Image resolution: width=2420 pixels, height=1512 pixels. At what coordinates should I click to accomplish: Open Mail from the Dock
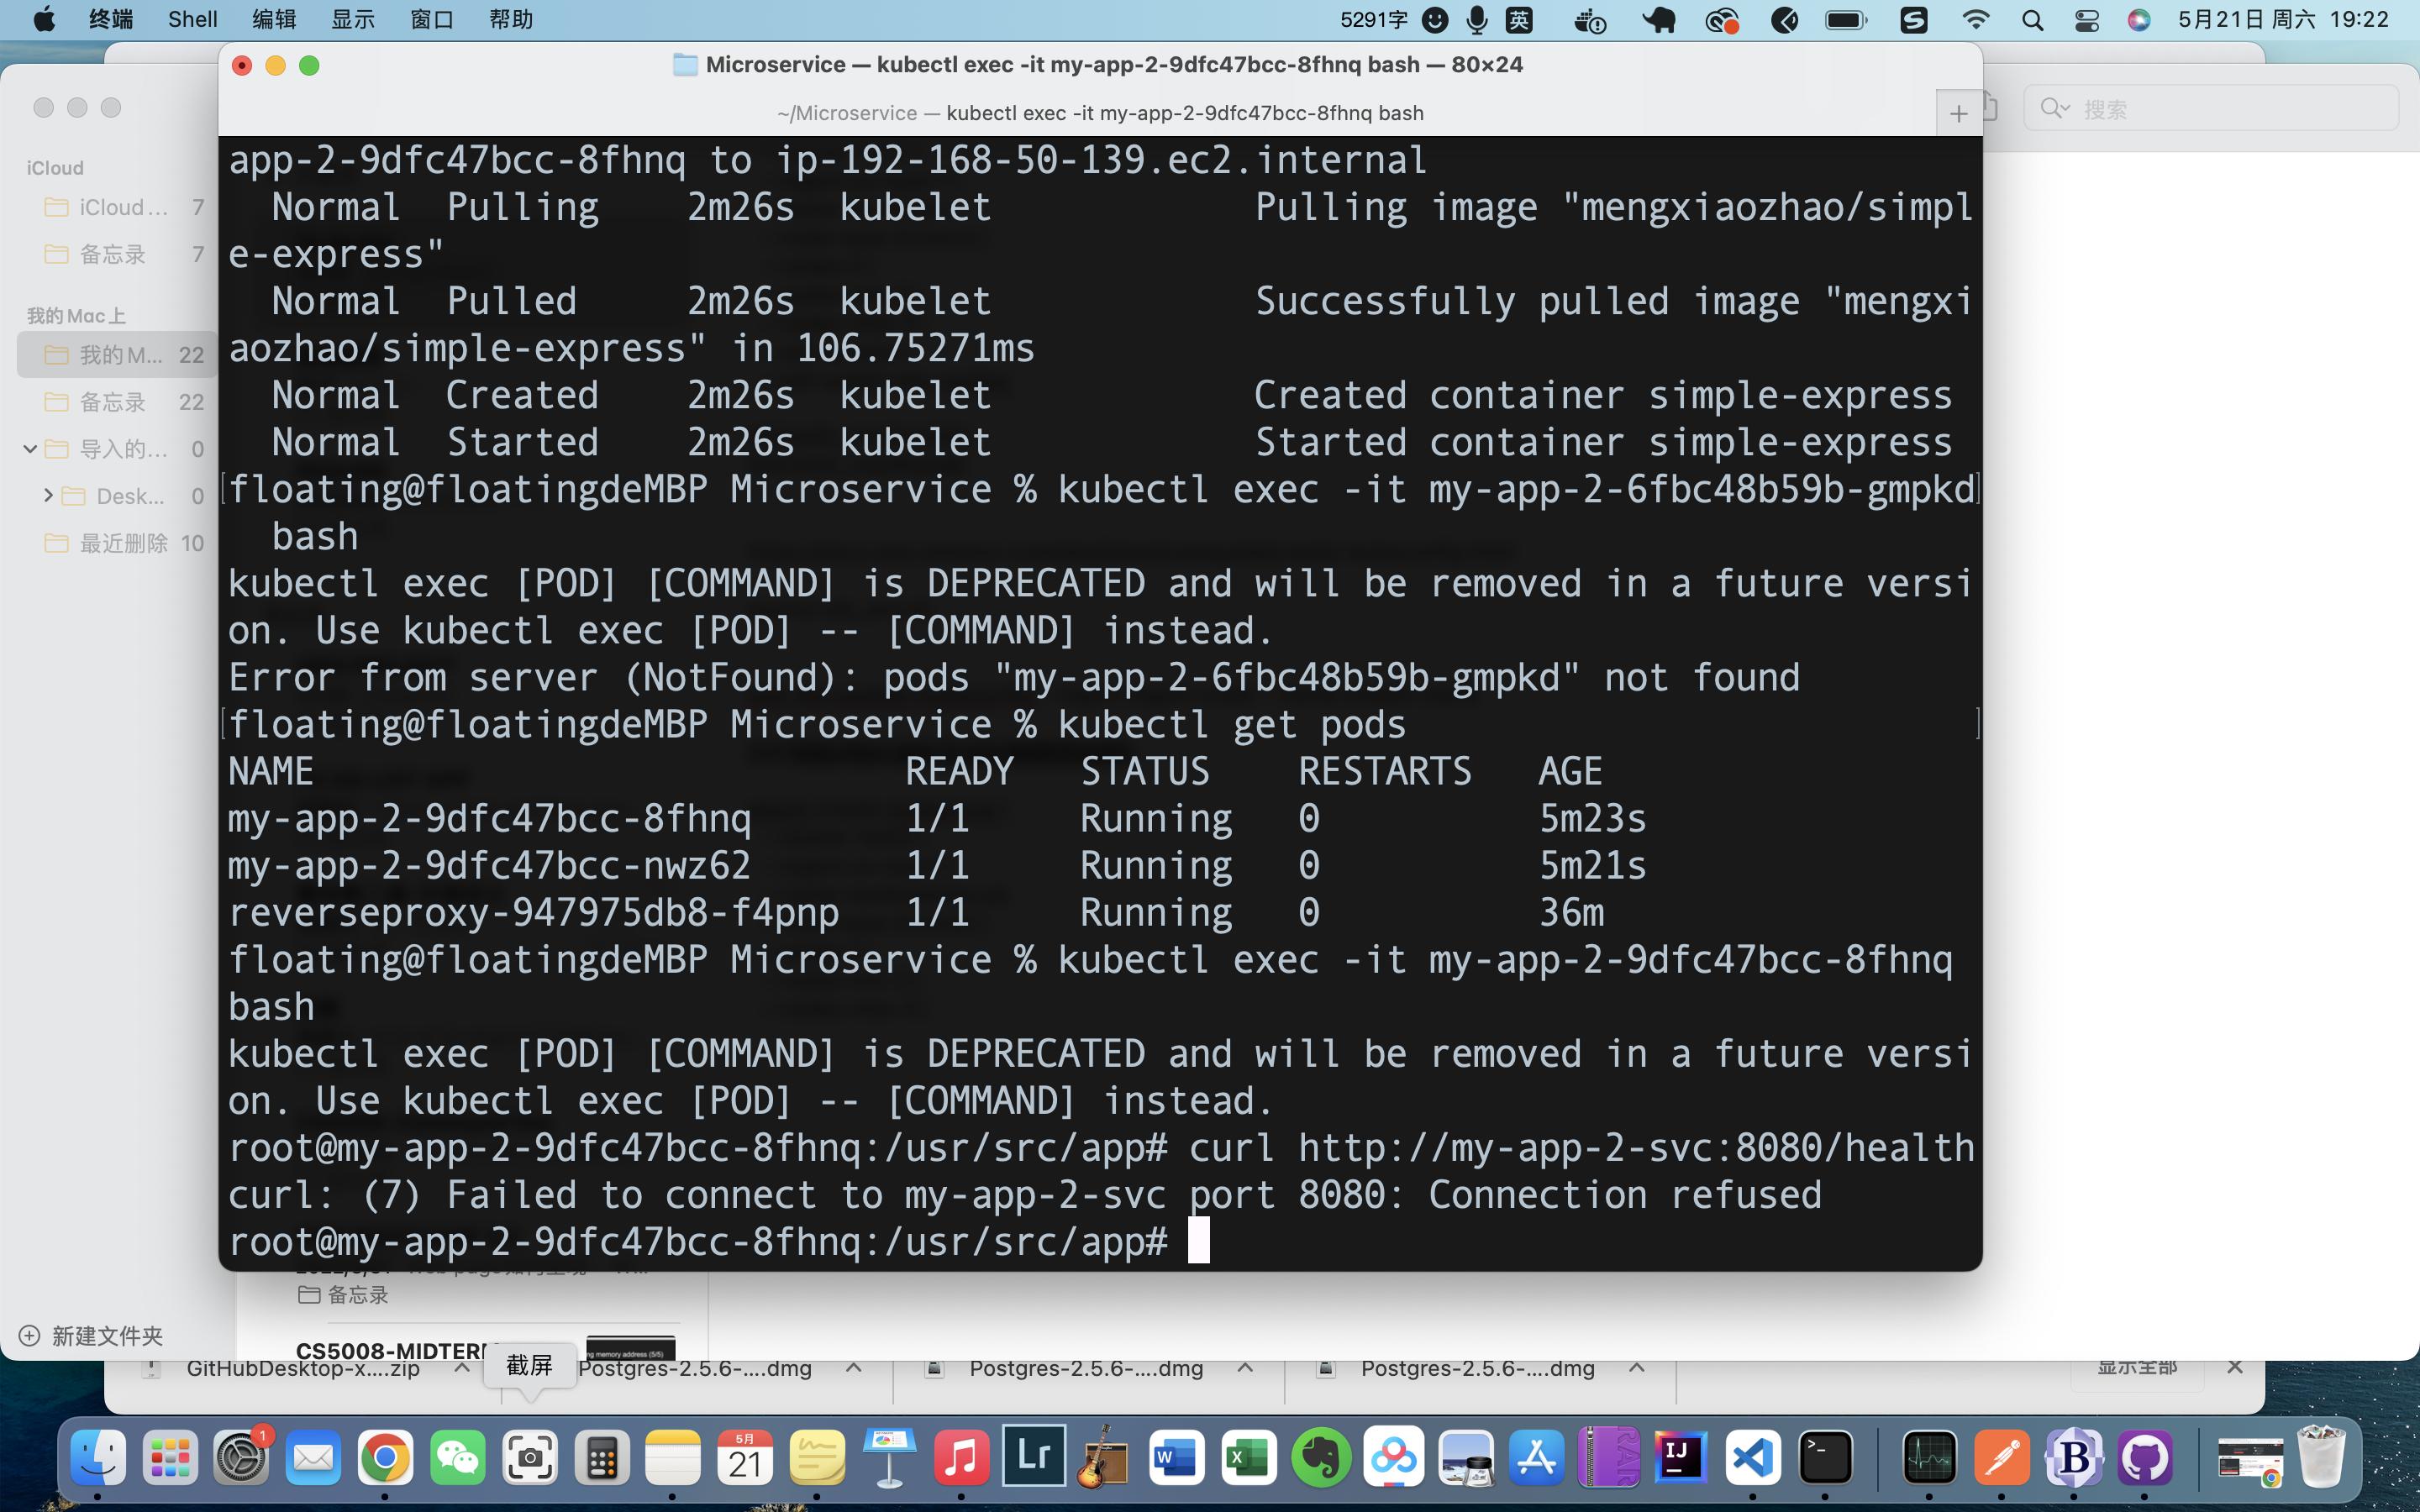point(313,1458)
